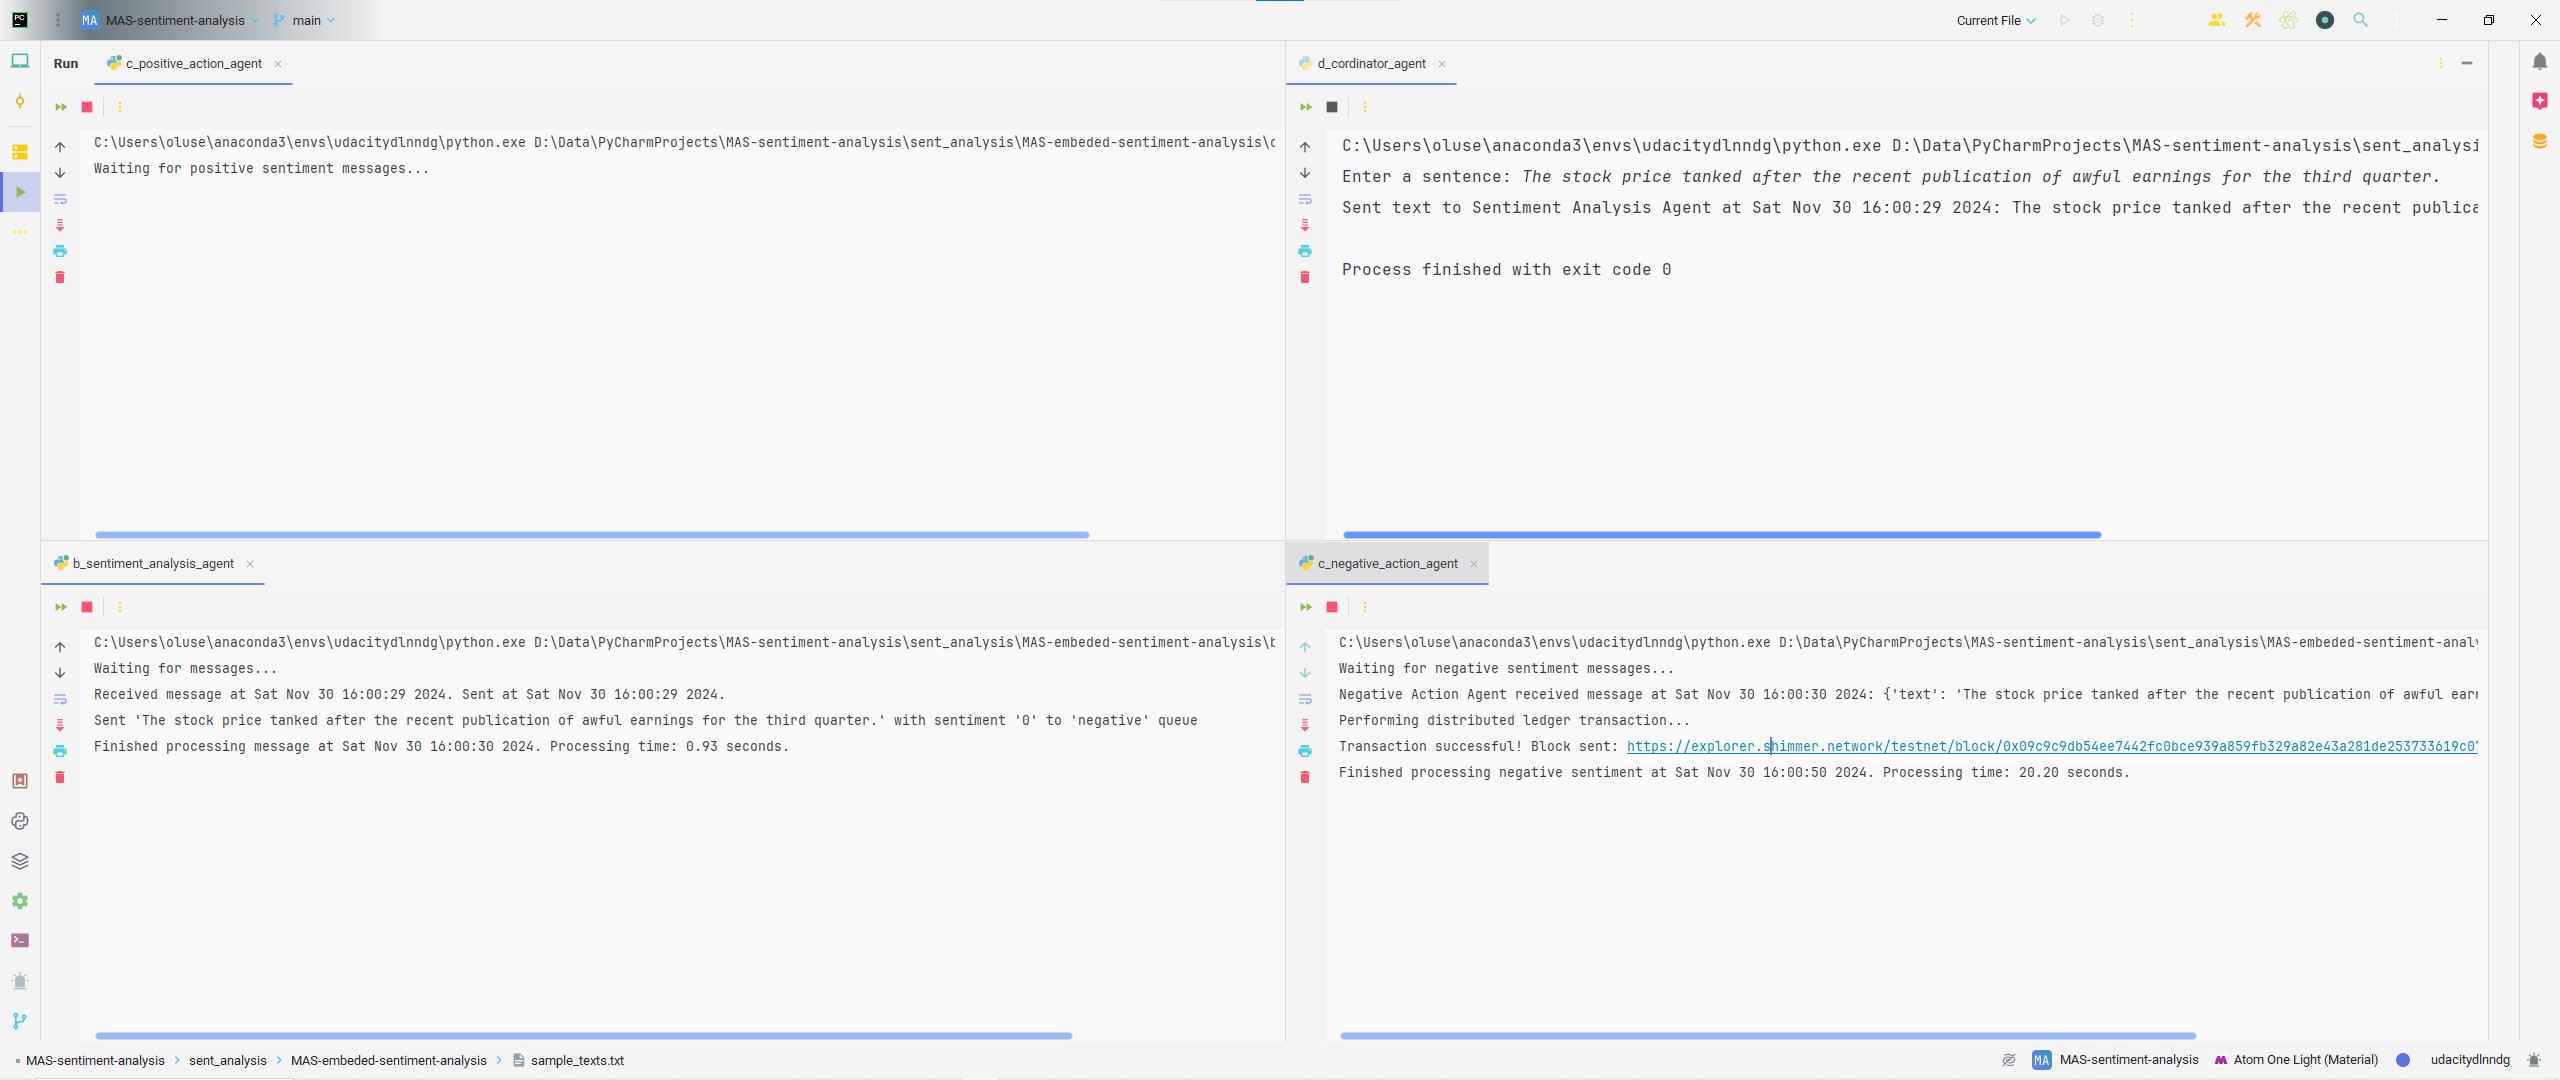
Task: Open the main branch dropdown
Action: tap(305, 20)
